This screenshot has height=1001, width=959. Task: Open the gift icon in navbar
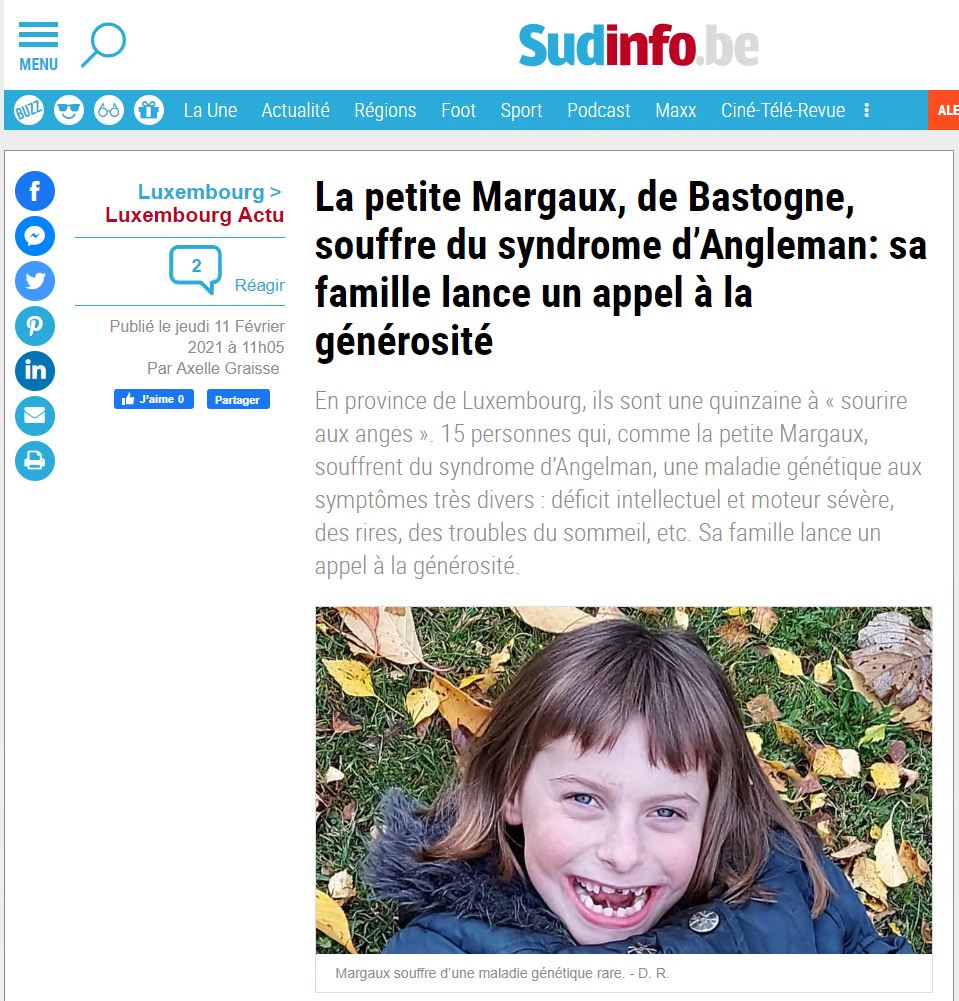149,110
